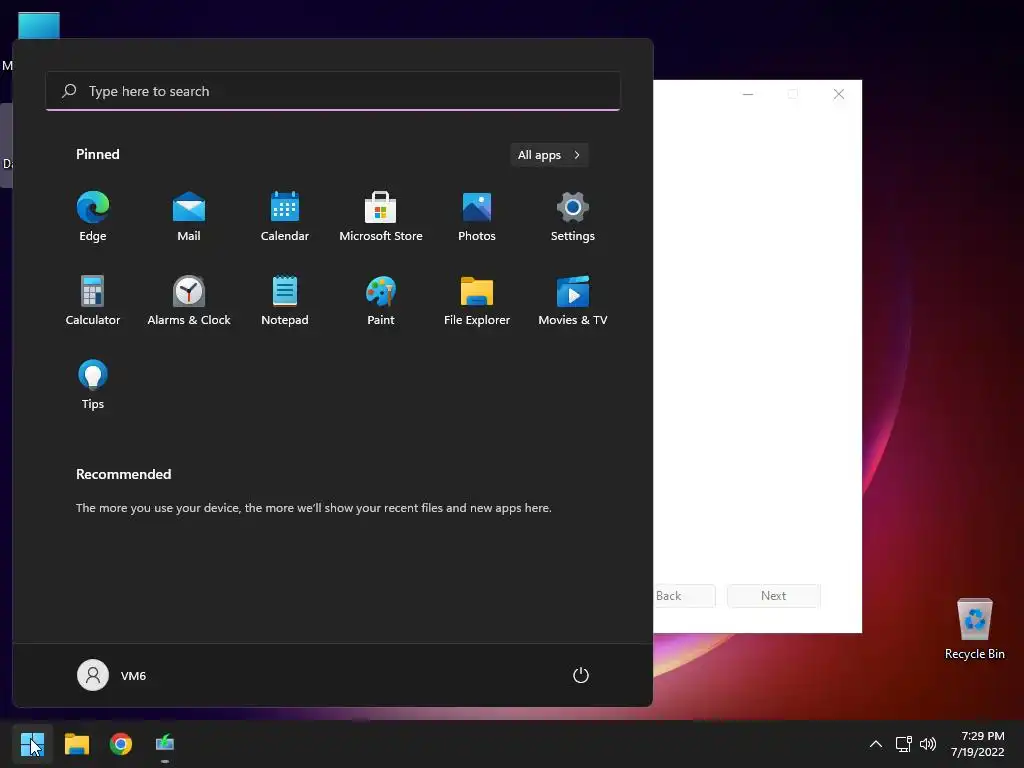
Task: Open the Tips app
Action: [x=93, y=385]
